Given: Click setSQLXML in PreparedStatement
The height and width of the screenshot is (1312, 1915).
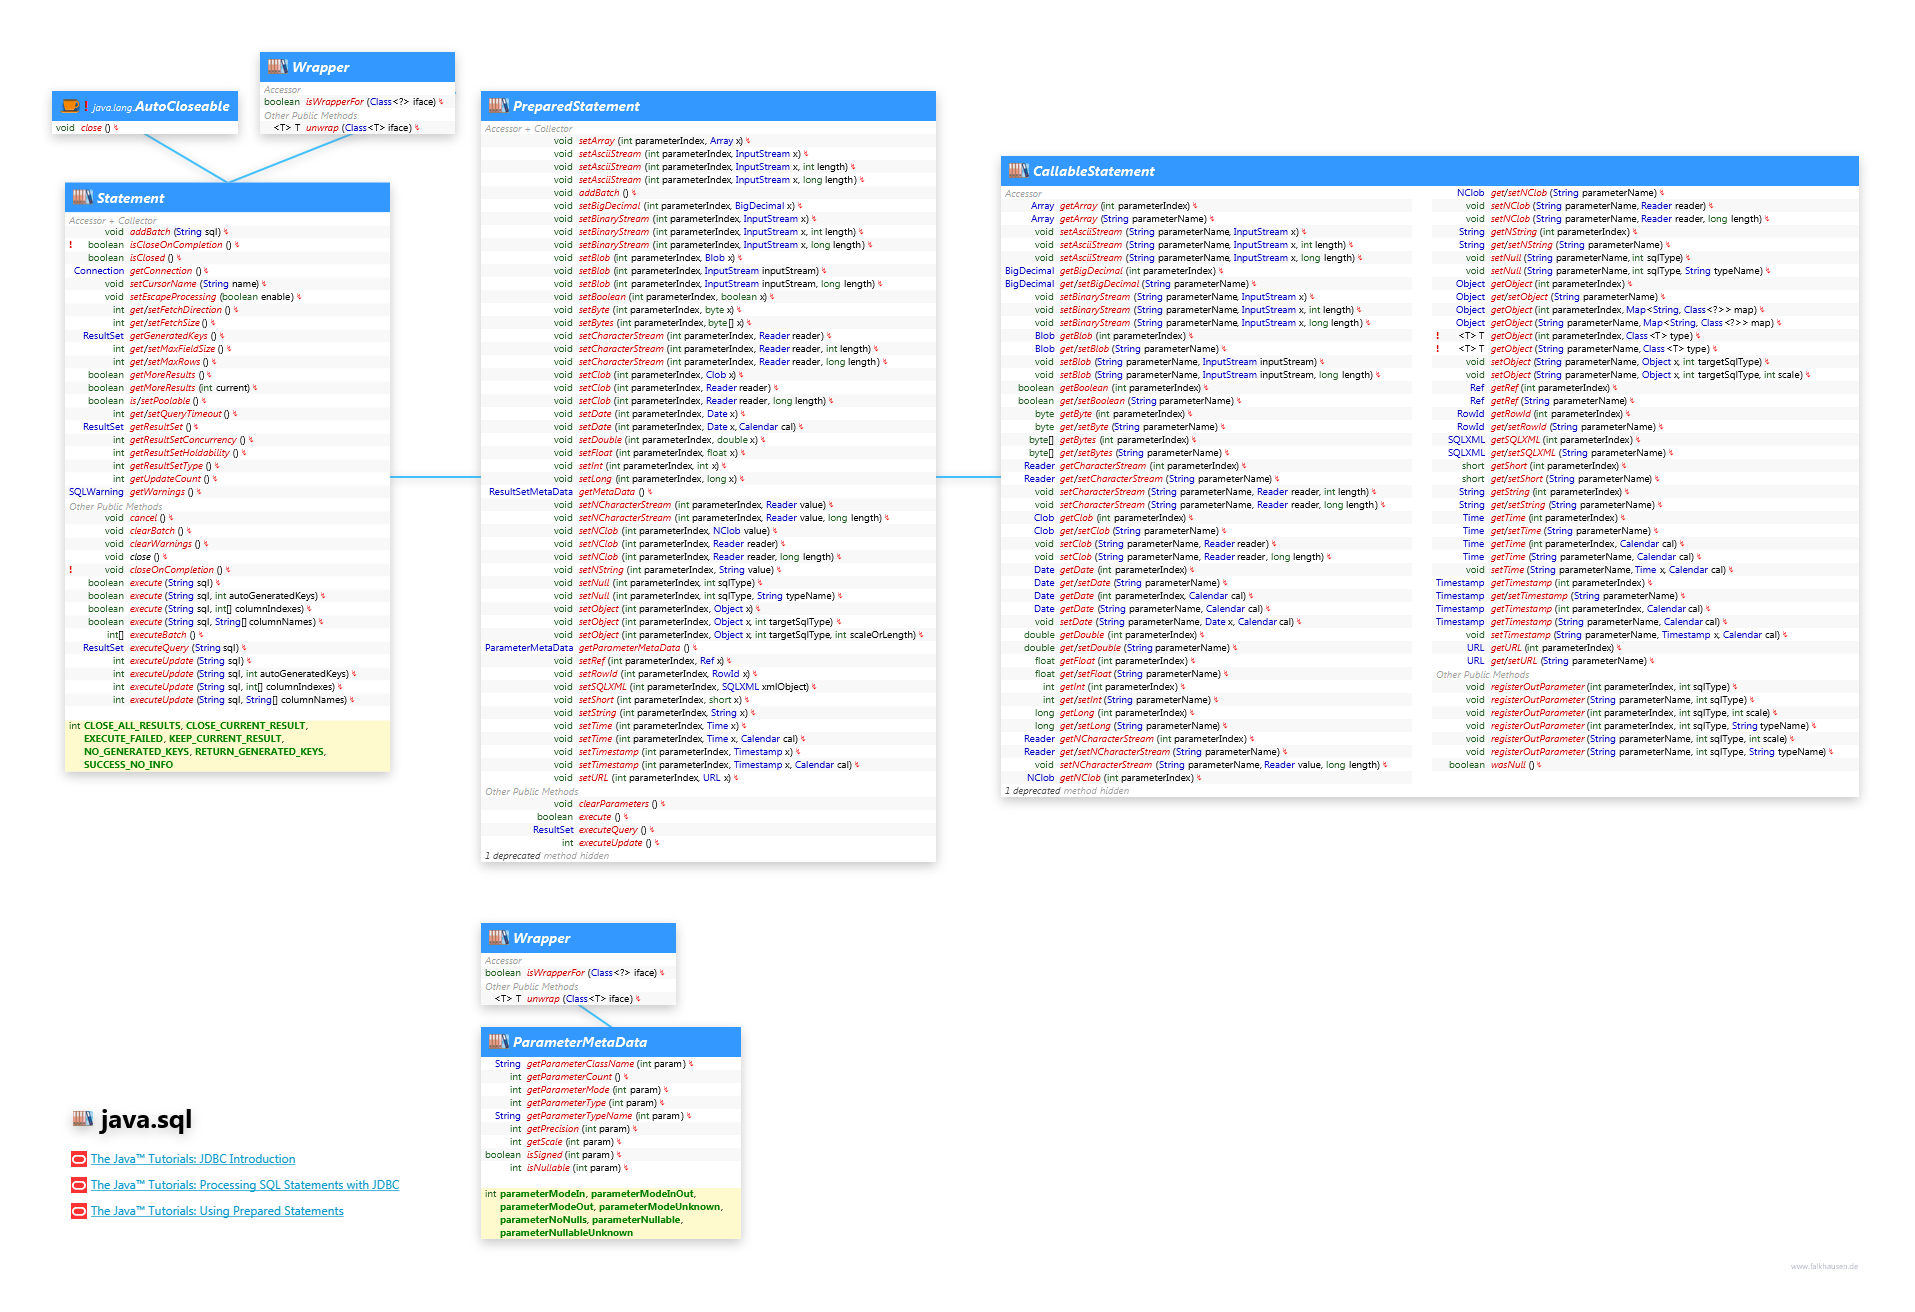Looking at the screenshot, I should [x=602, y=687].
